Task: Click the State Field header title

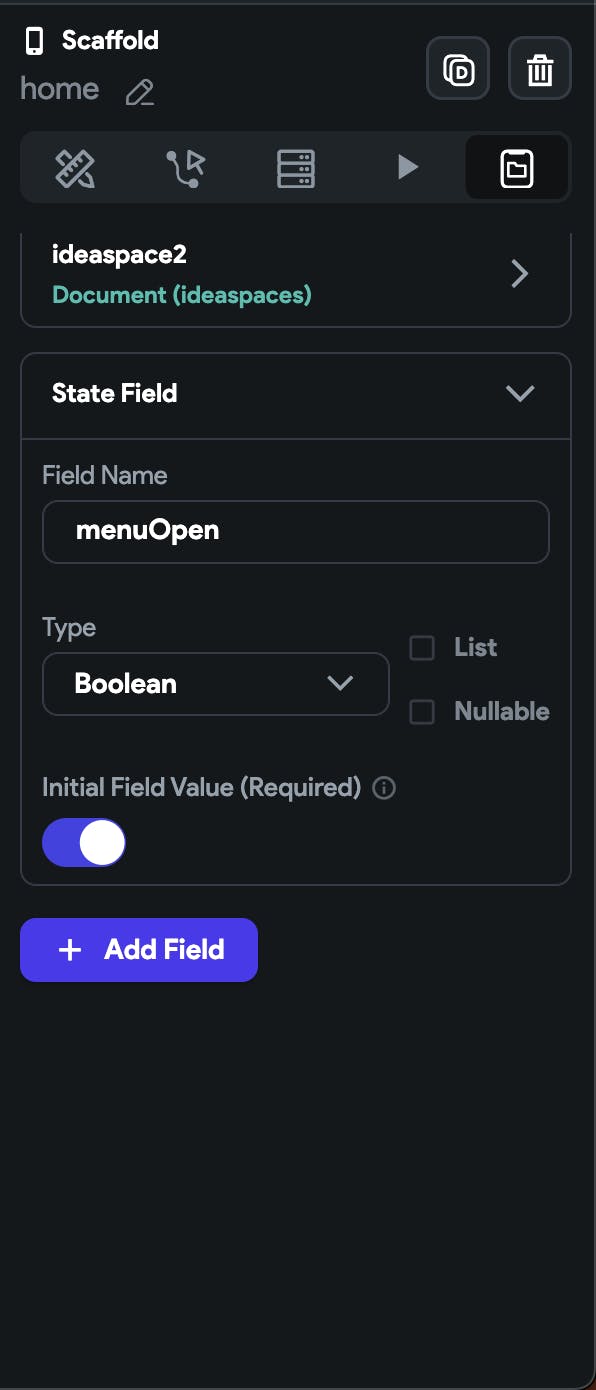Action: pyautogui.click(x=115, y=393)
